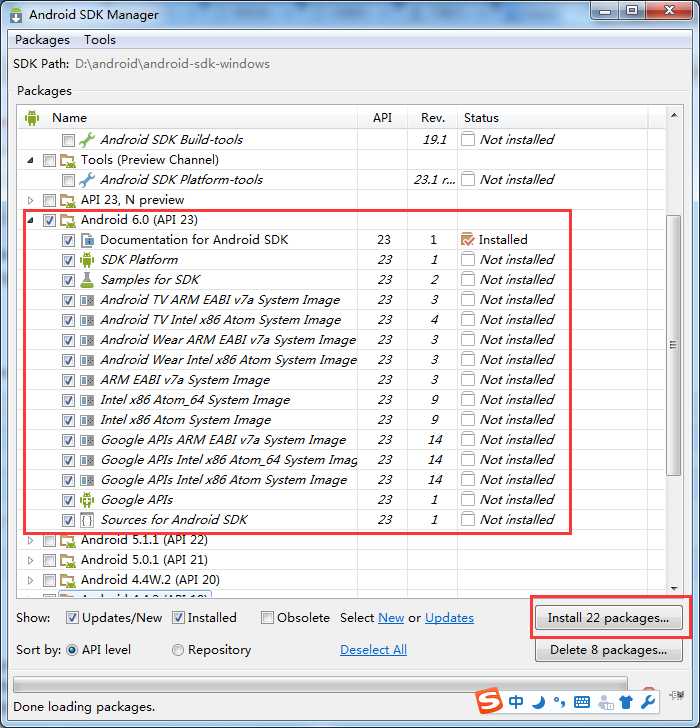
Task: Click the folder icon of Tools (Preview Channel)
Action: click(x=68, y=160)
